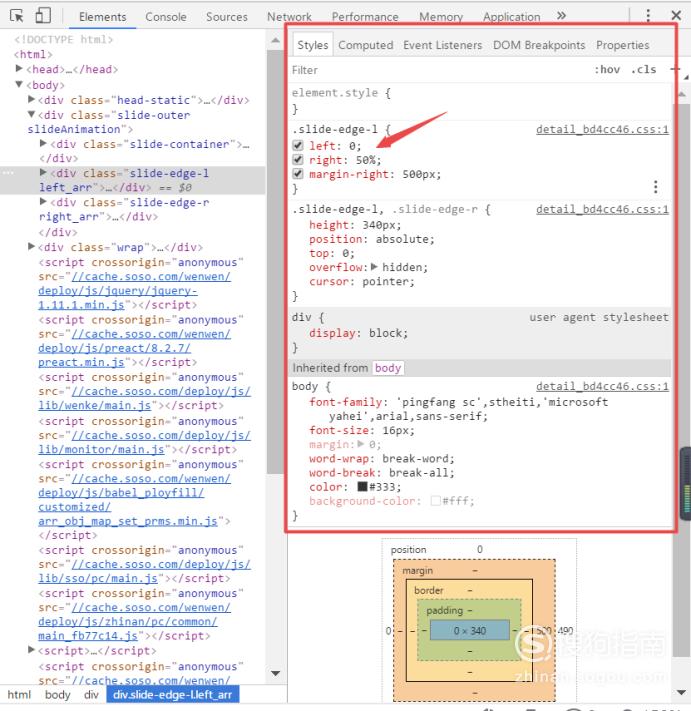The height and width of the screenshot is (711, 691).
Task: Open the jquery-1.11.1.min.js script link
Action: click(x=135, y=291)
